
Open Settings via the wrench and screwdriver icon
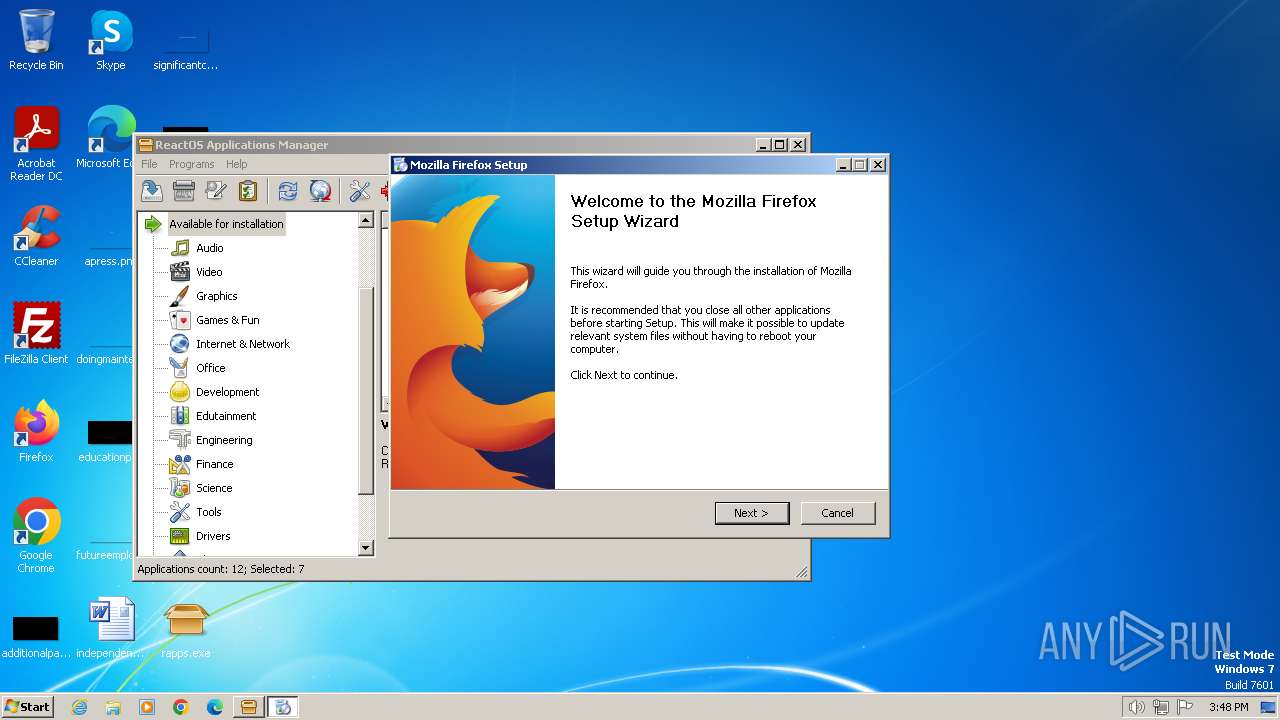(x=360, y=191)
